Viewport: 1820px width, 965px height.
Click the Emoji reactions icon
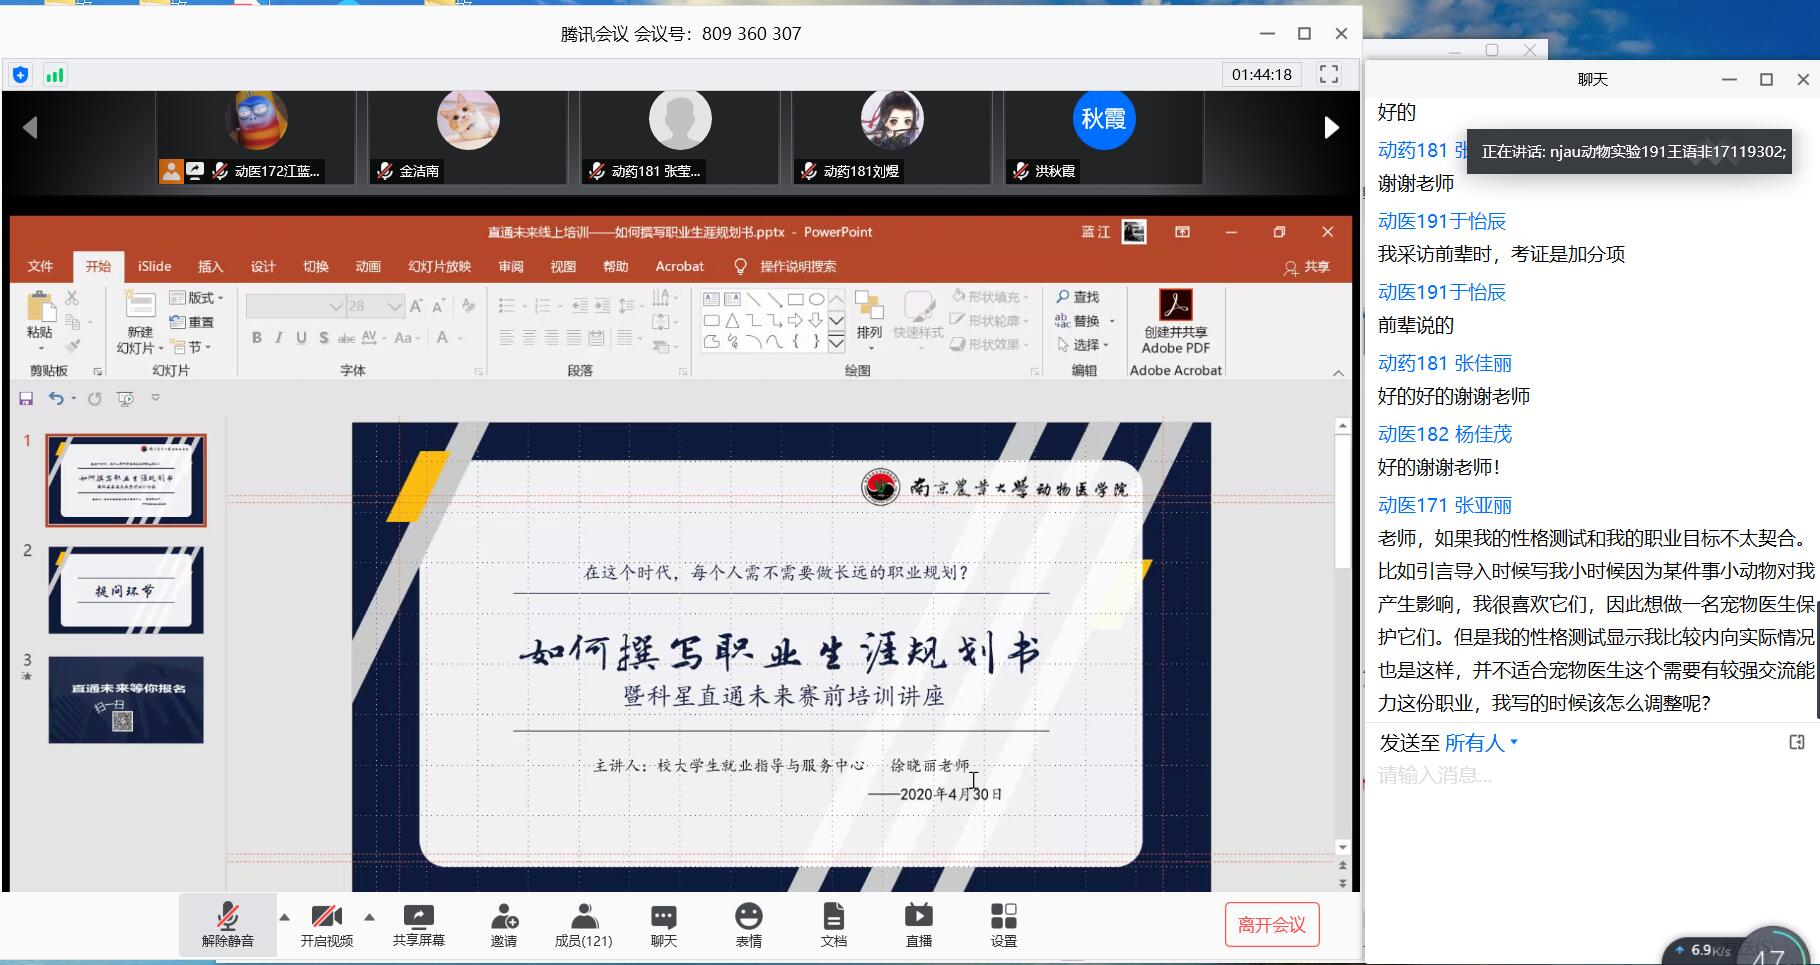pyautogui.click(x=748, y=924)
